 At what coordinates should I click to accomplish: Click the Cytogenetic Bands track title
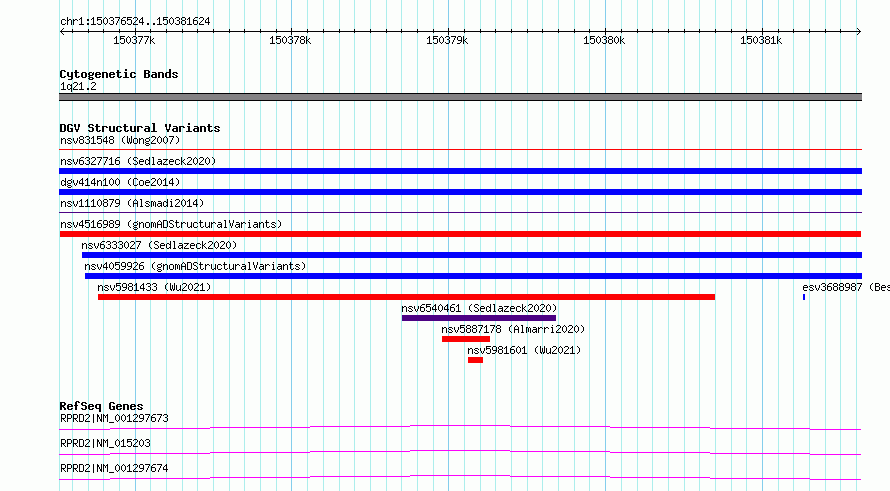click(x=119, y=74)
